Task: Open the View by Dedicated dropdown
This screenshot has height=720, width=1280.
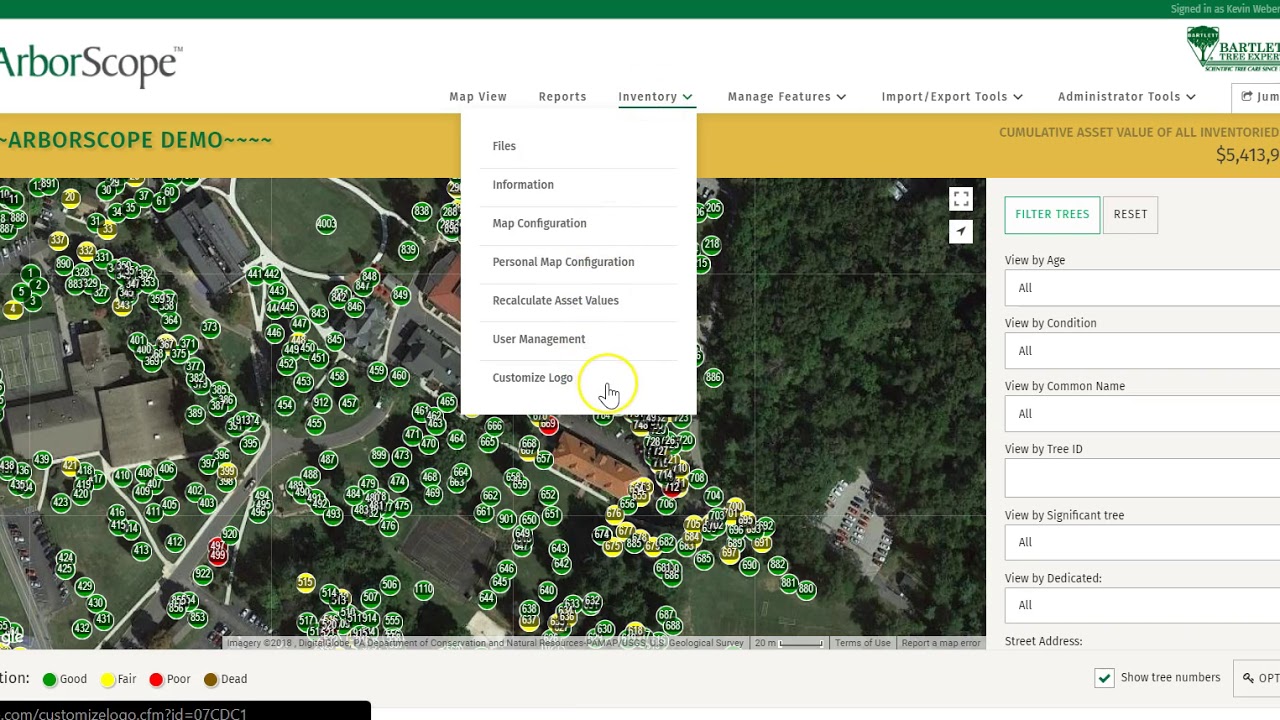Action: pyautogui.click(x=1142, y=605)
